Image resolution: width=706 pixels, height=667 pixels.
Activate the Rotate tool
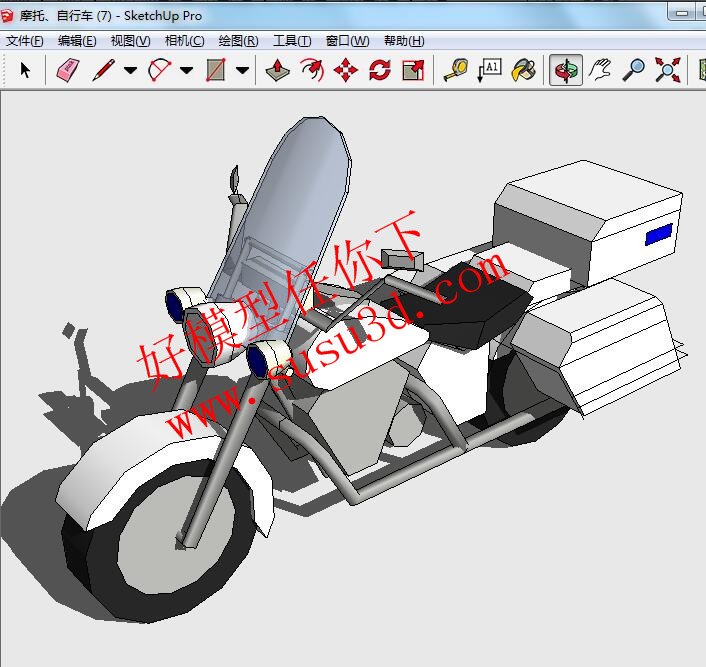tap(380, 70)
